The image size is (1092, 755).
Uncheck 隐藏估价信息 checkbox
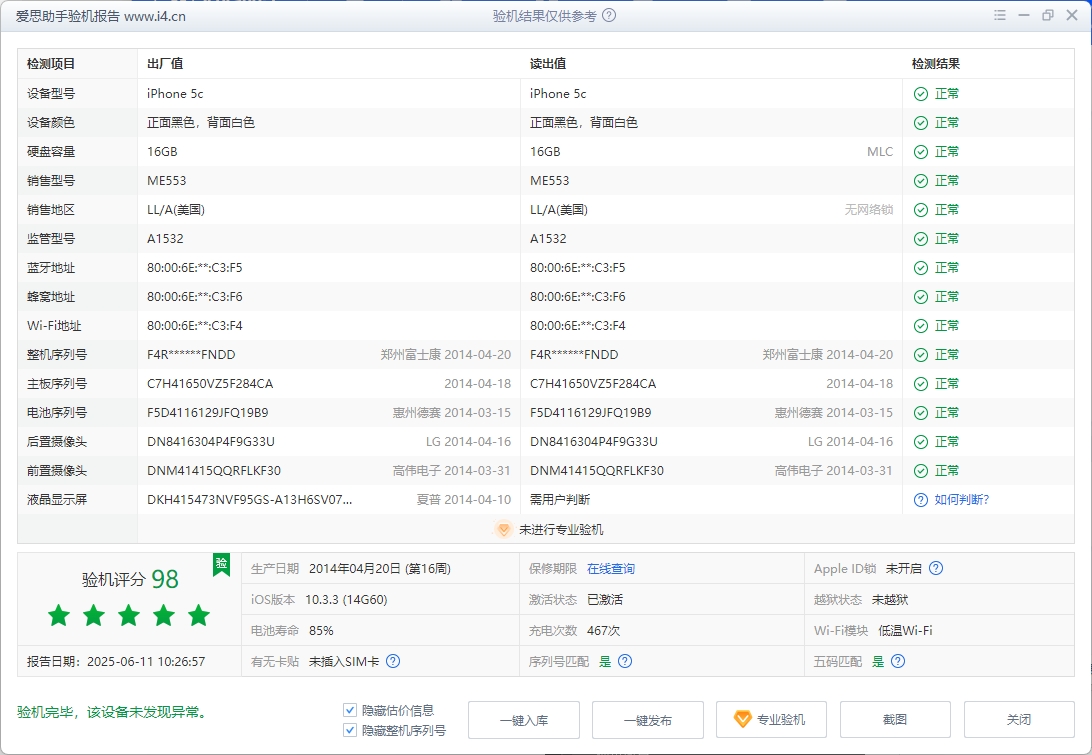350,710
